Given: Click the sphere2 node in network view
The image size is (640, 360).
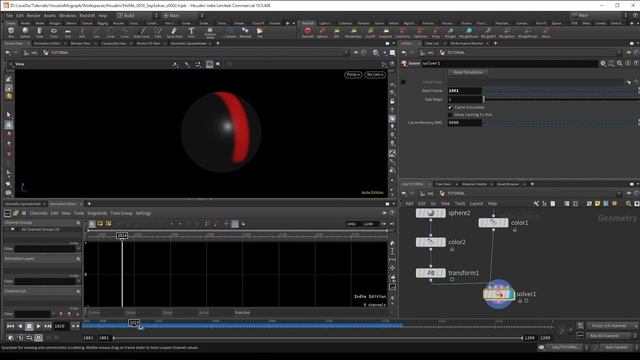Looking at the screenshot, I should 431,213.
